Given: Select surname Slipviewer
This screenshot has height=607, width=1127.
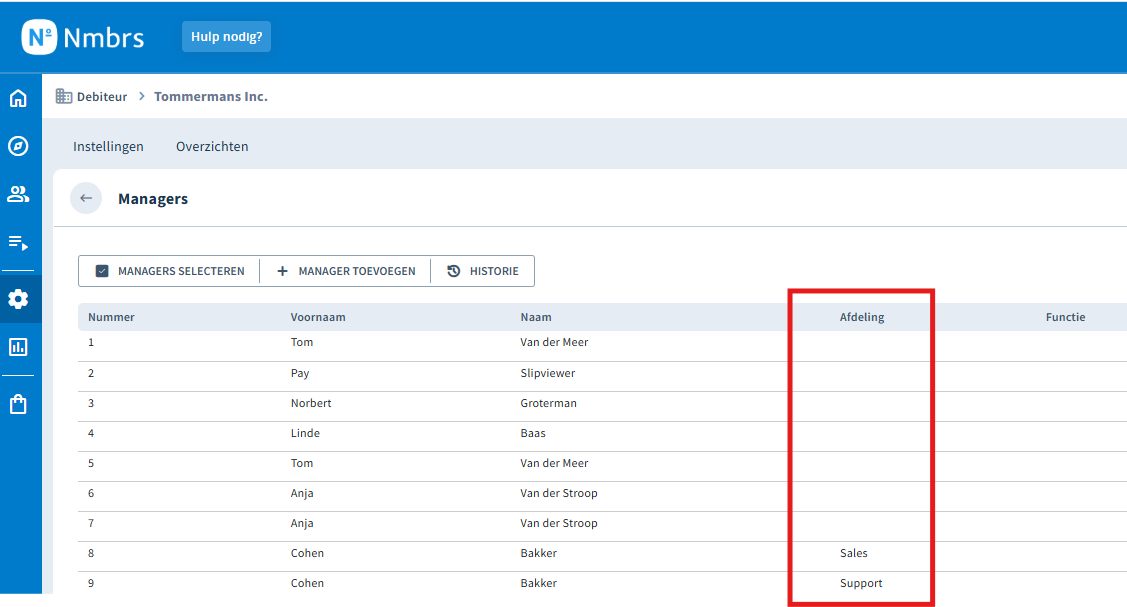Looking at the screenshot, I should [548, 373].
